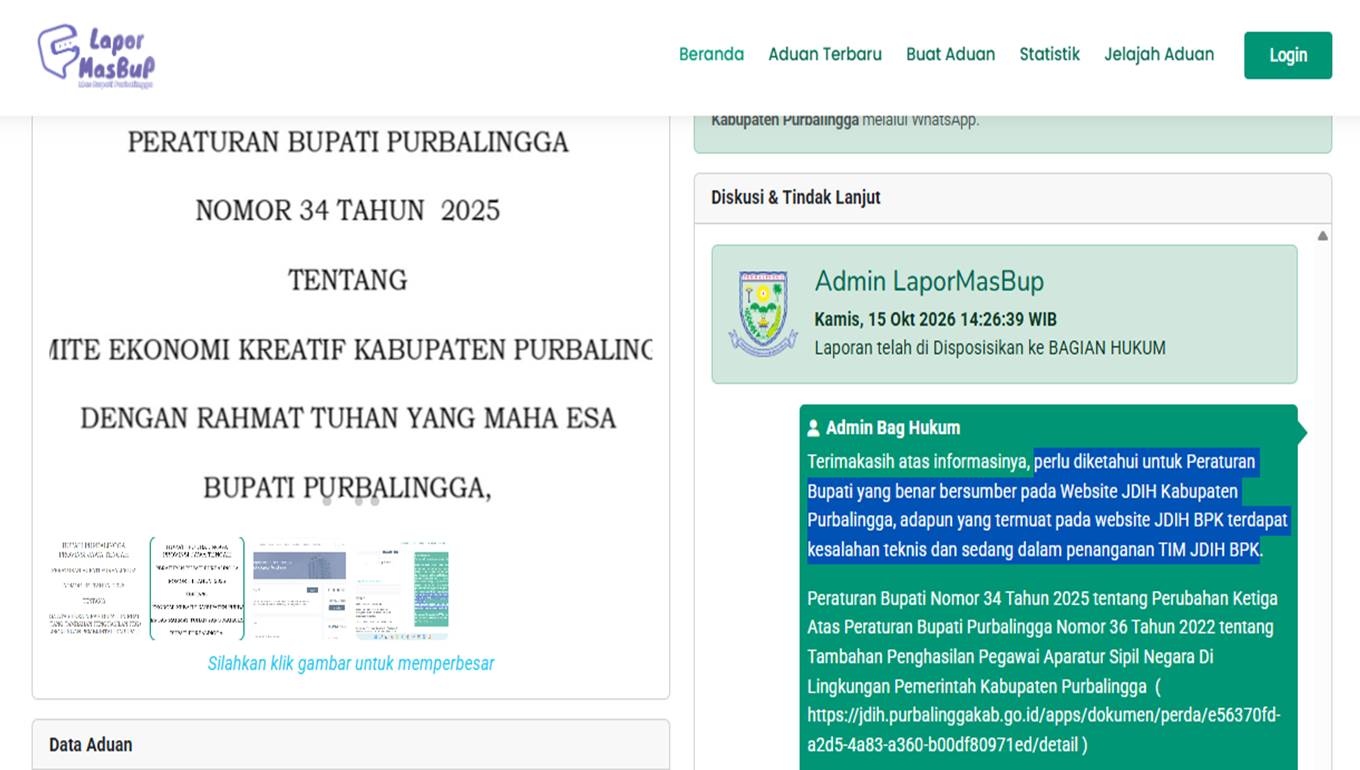Click the Diskusi & Tindak Lanjut heading
The height and width of the screenshot is (770, 1360).
(796, 197)
